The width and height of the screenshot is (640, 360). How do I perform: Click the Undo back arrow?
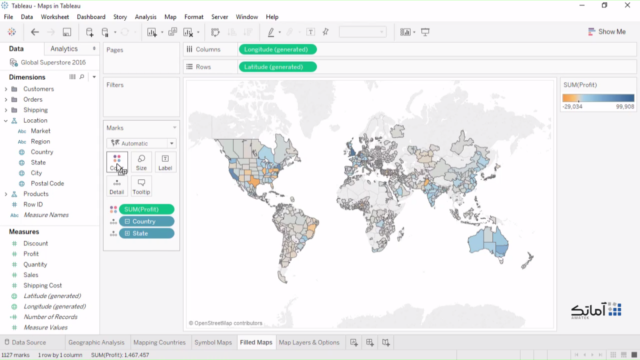tap(35, 32)
